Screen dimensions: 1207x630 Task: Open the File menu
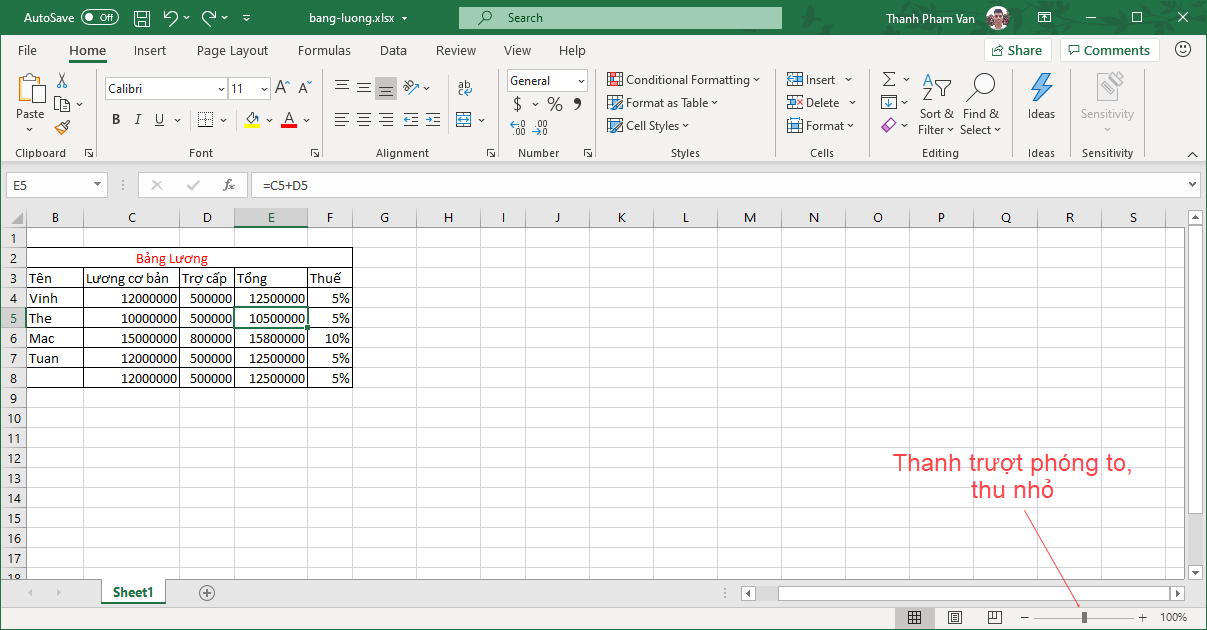click(x=27, y=50)
